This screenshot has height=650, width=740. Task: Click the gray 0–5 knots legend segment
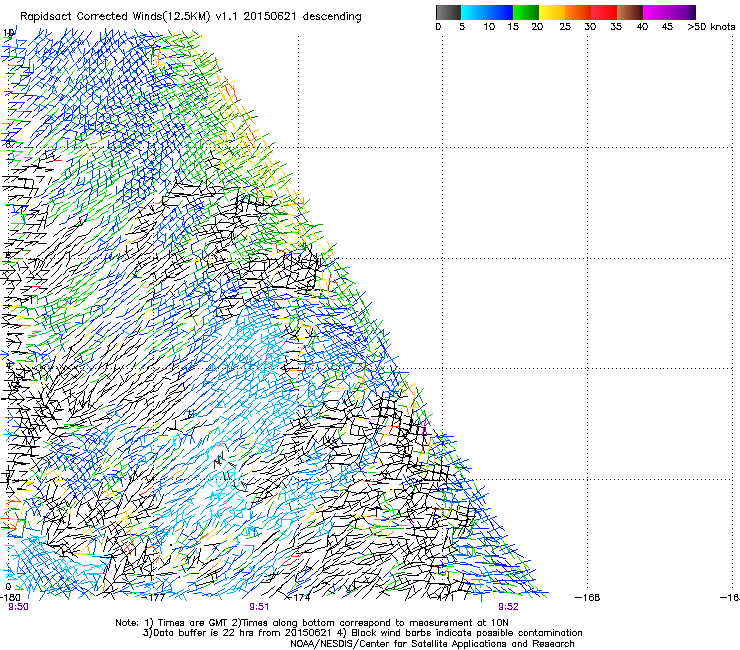448,12
